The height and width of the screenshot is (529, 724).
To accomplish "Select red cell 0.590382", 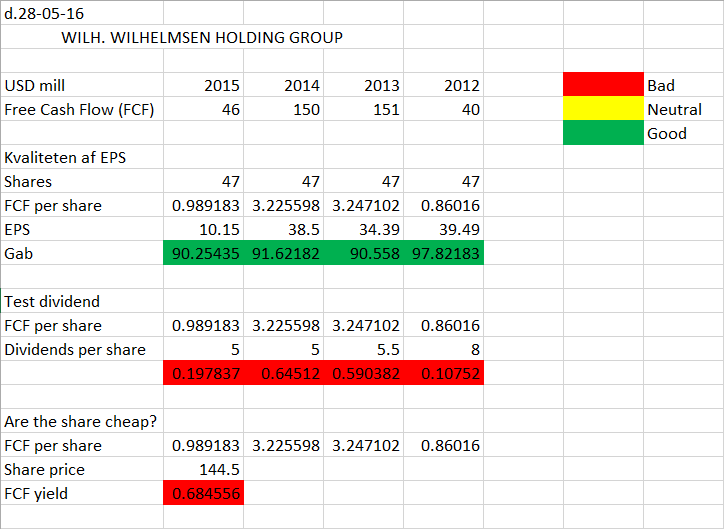I will (x=363, y=373).
